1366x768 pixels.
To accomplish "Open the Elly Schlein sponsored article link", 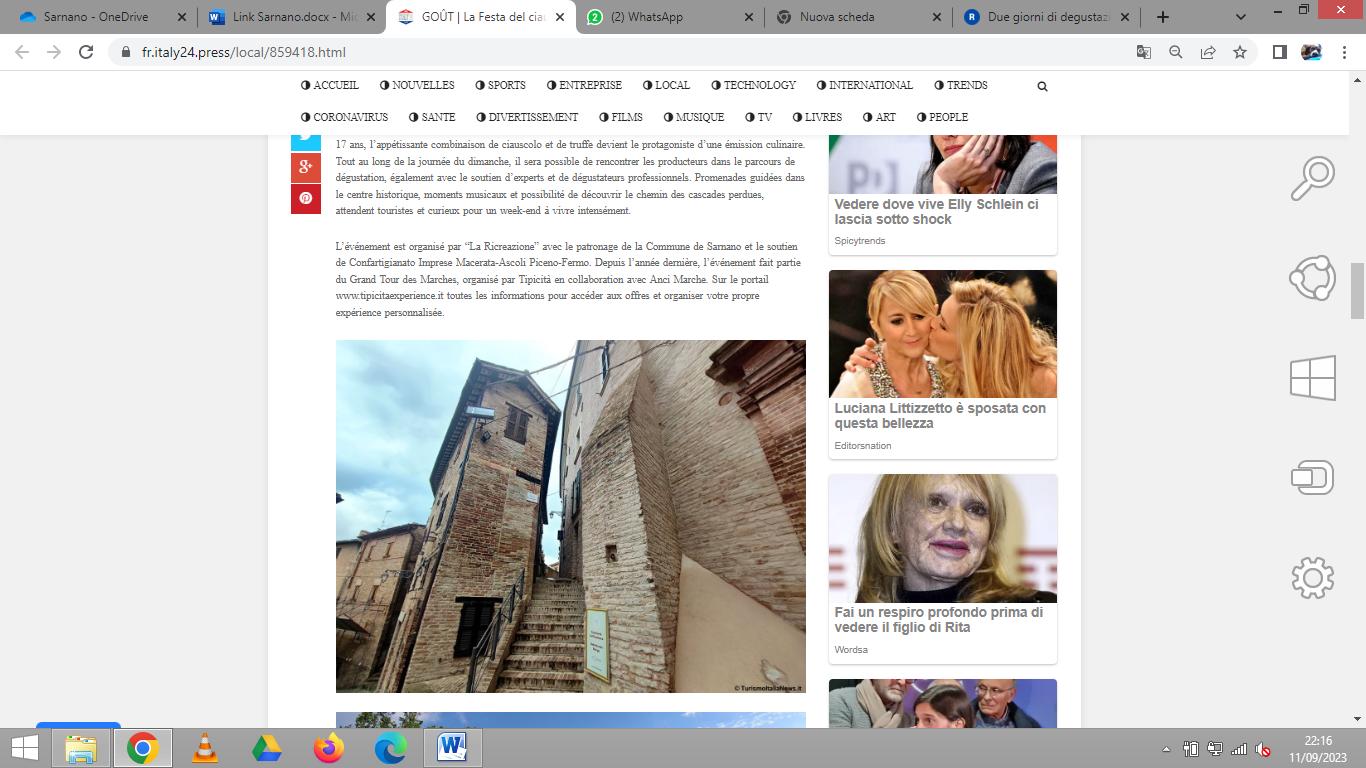I will pos(936,211).
